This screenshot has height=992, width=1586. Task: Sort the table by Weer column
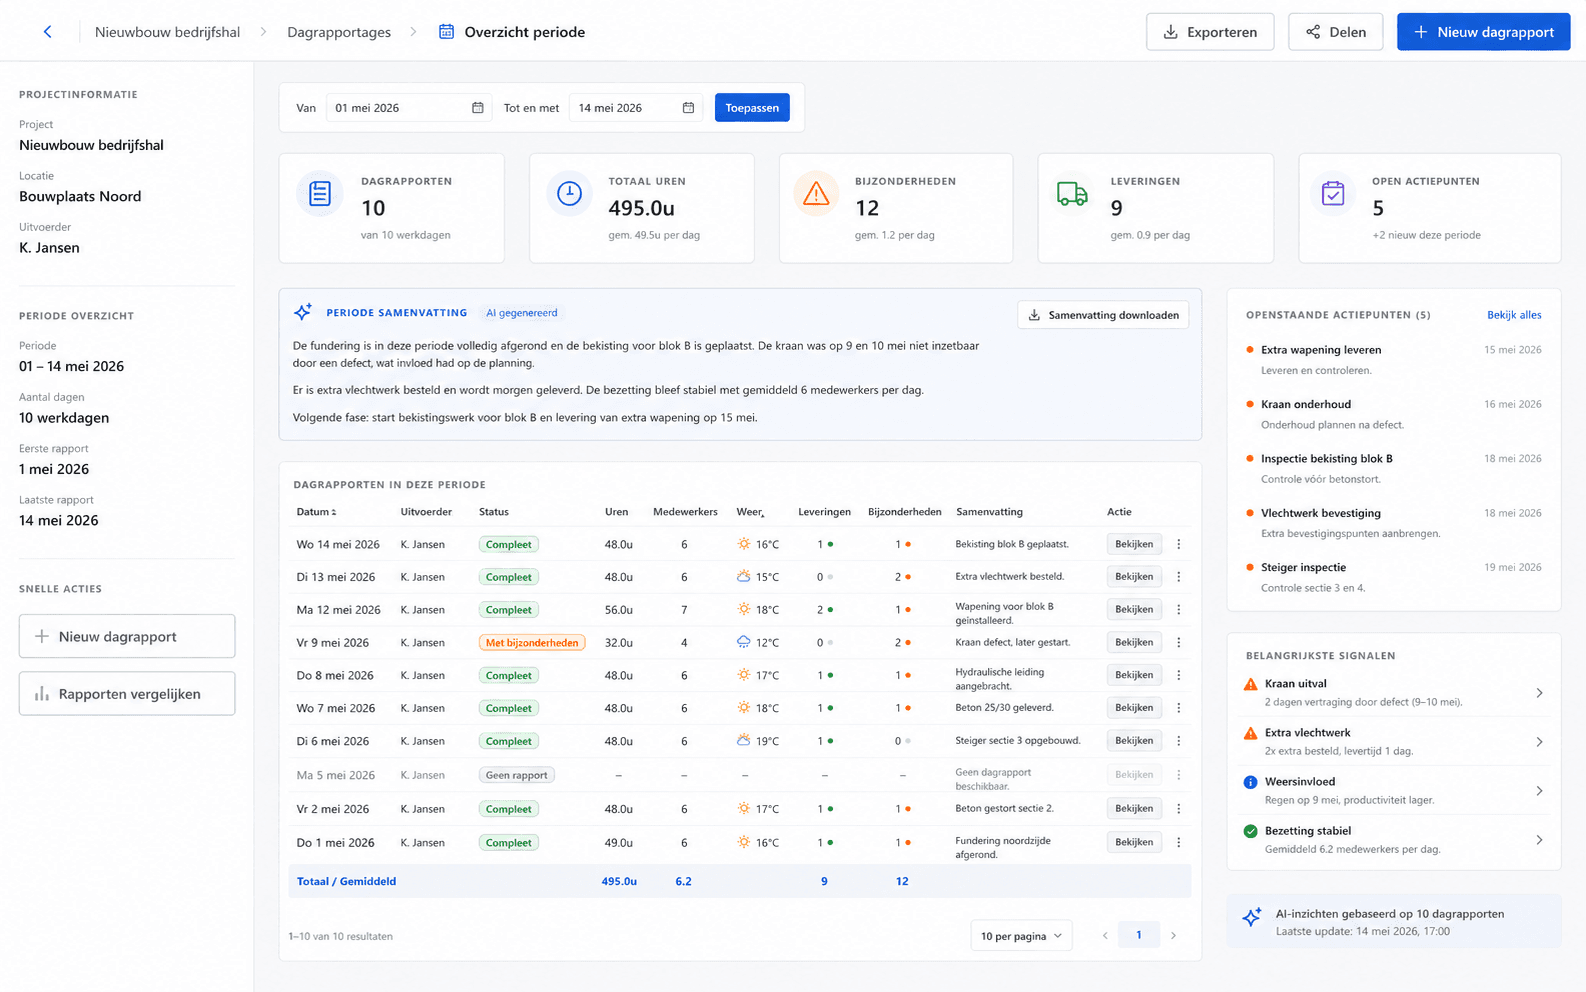[x=751, y=512]
